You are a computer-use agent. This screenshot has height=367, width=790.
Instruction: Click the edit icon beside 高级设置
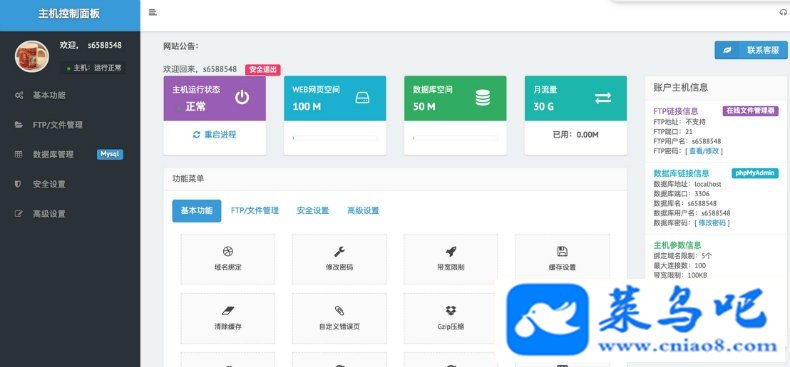click(x=19, y=214)
